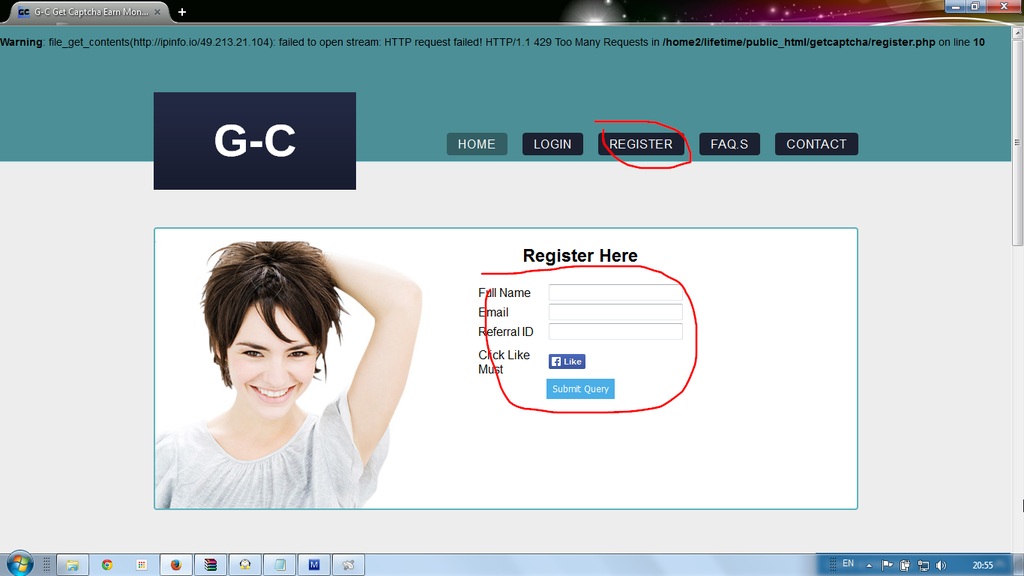
Task: Select the REGISTER nav item
Action: [x=641, y=144]
